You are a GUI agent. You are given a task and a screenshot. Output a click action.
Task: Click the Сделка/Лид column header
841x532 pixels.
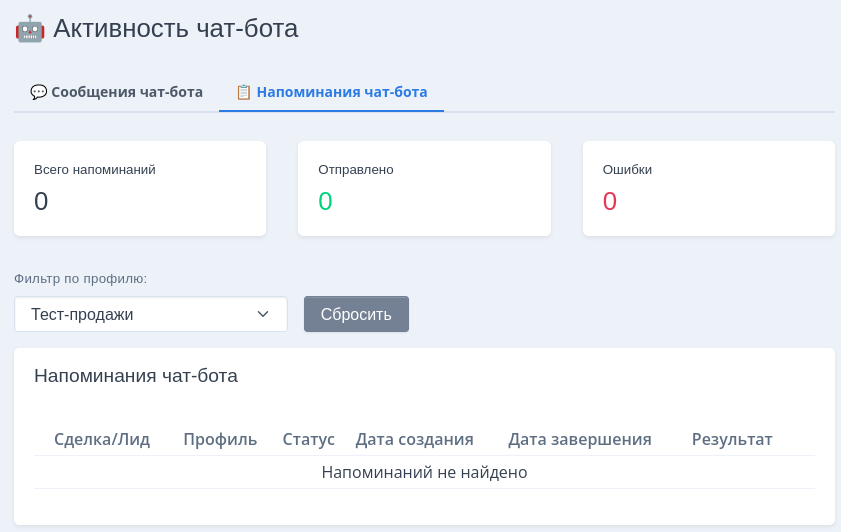click(102, 440)
